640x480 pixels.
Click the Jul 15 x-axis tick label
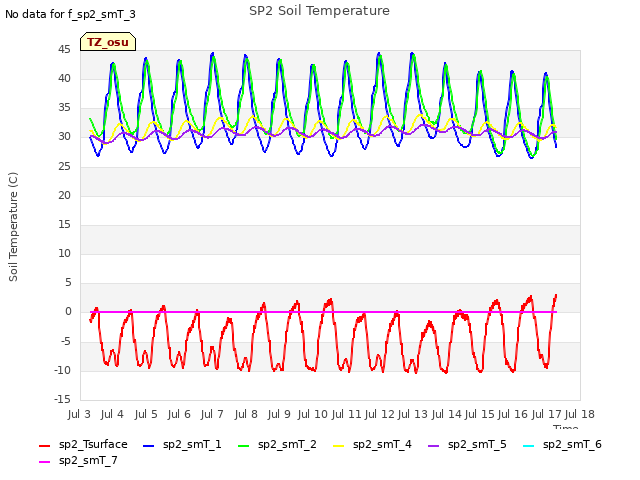click(x=479, y=414)
